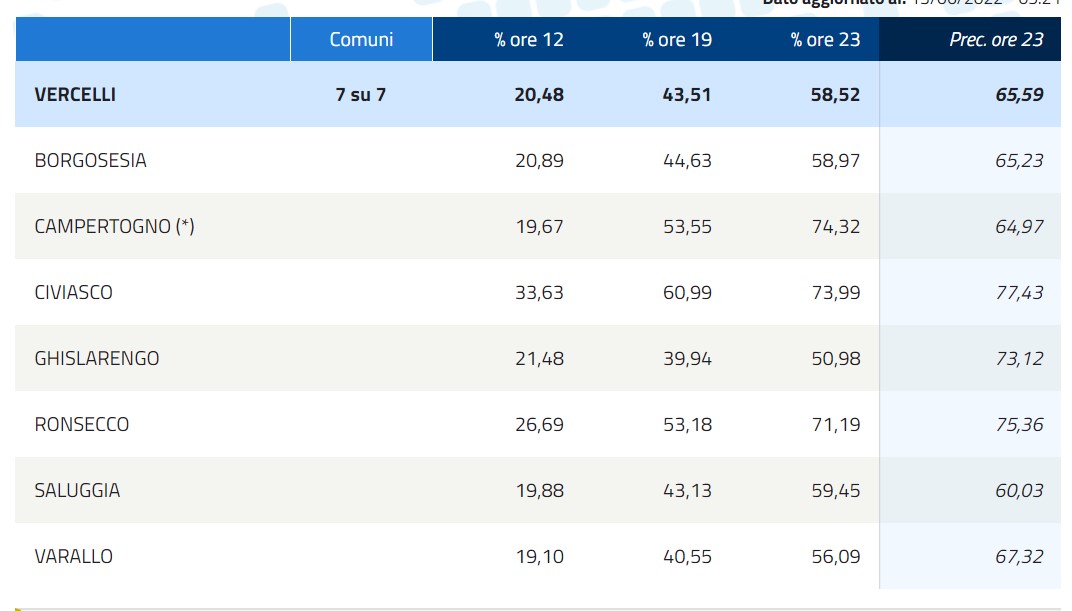The image size is (1072, 611).
Task: Open the BORGOSESIA municipality link
Action: click(x=90, y=161)
